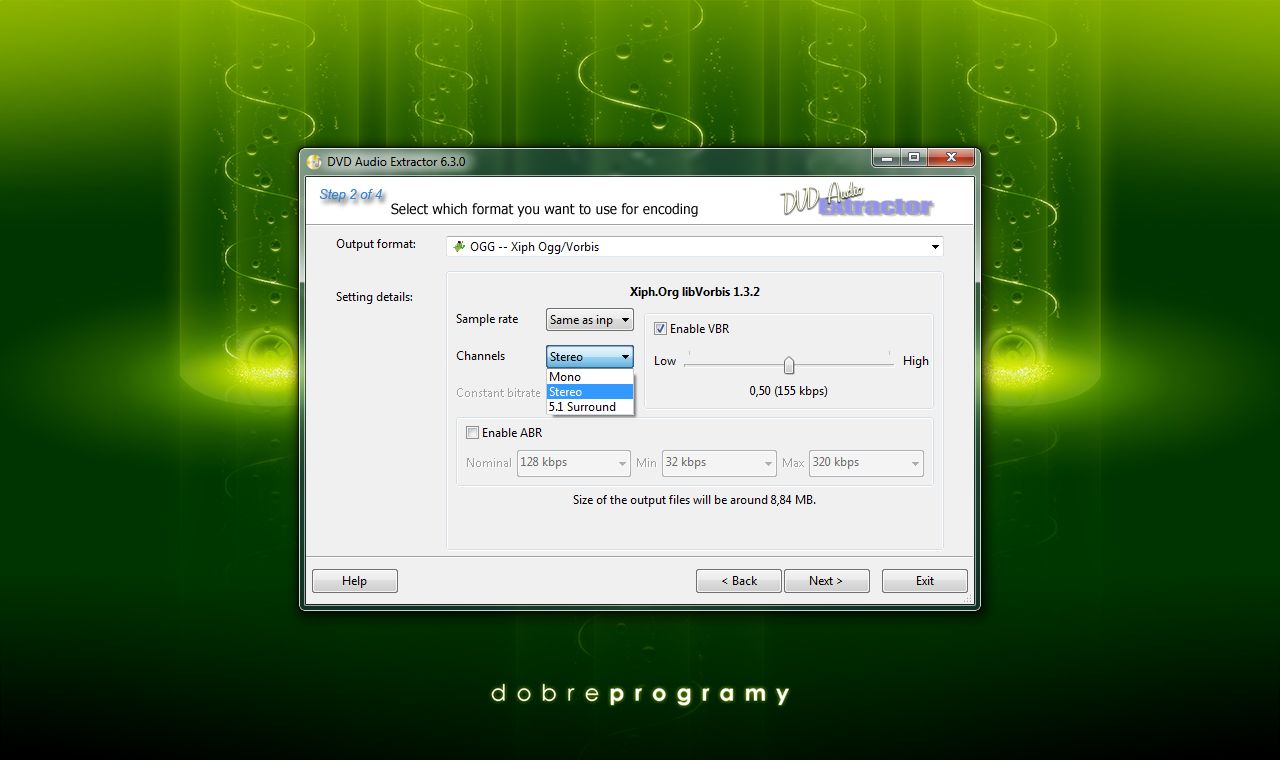Close the DVD Audio Extractor window
Screen dimensions: 1280x760
tap(951, 158)
